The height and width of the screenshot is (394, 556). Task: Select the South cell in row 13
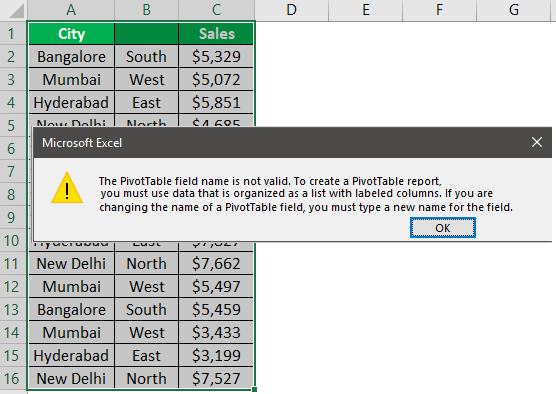tap(146, 310)
